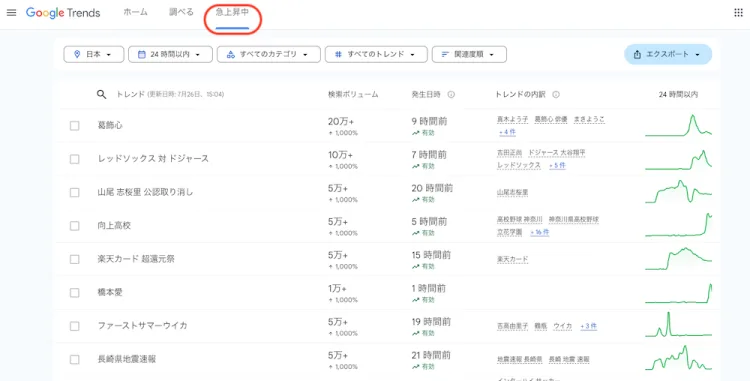
Task: Click the 発生日時 column header
Action: click(426, 95)
